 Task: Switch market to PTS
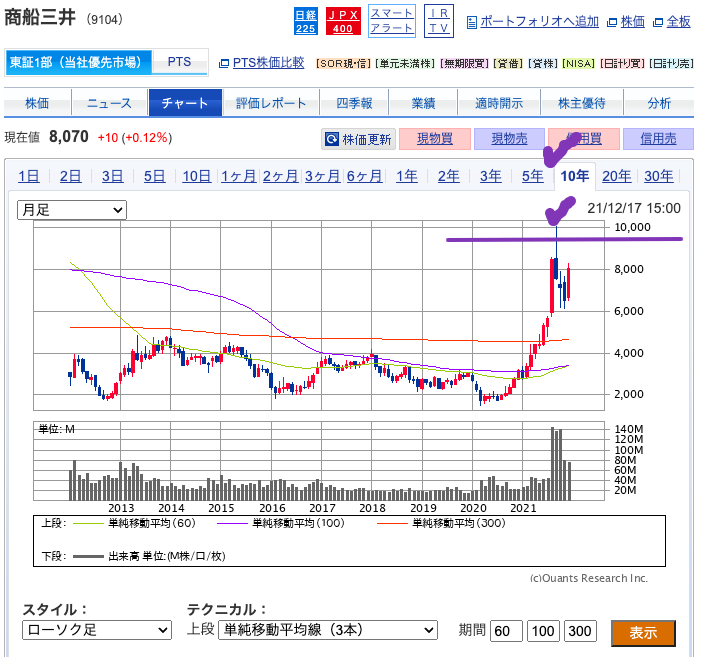click(179, 62)
